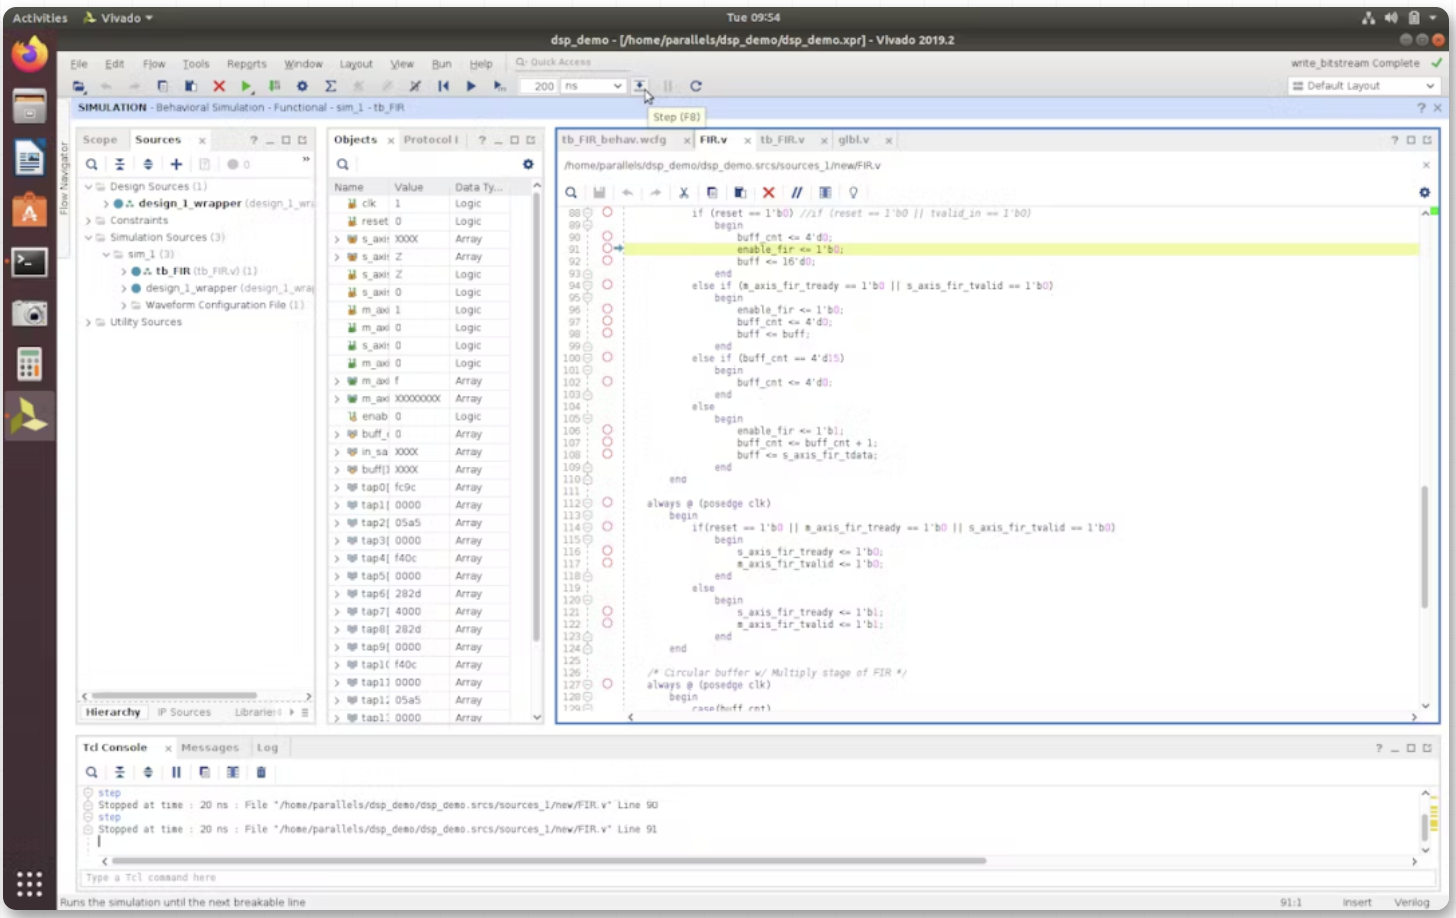Expand the Utility Sources tree node
Image resolution: width=1456 pixels, height=918 pixels.
click(88, 322)
